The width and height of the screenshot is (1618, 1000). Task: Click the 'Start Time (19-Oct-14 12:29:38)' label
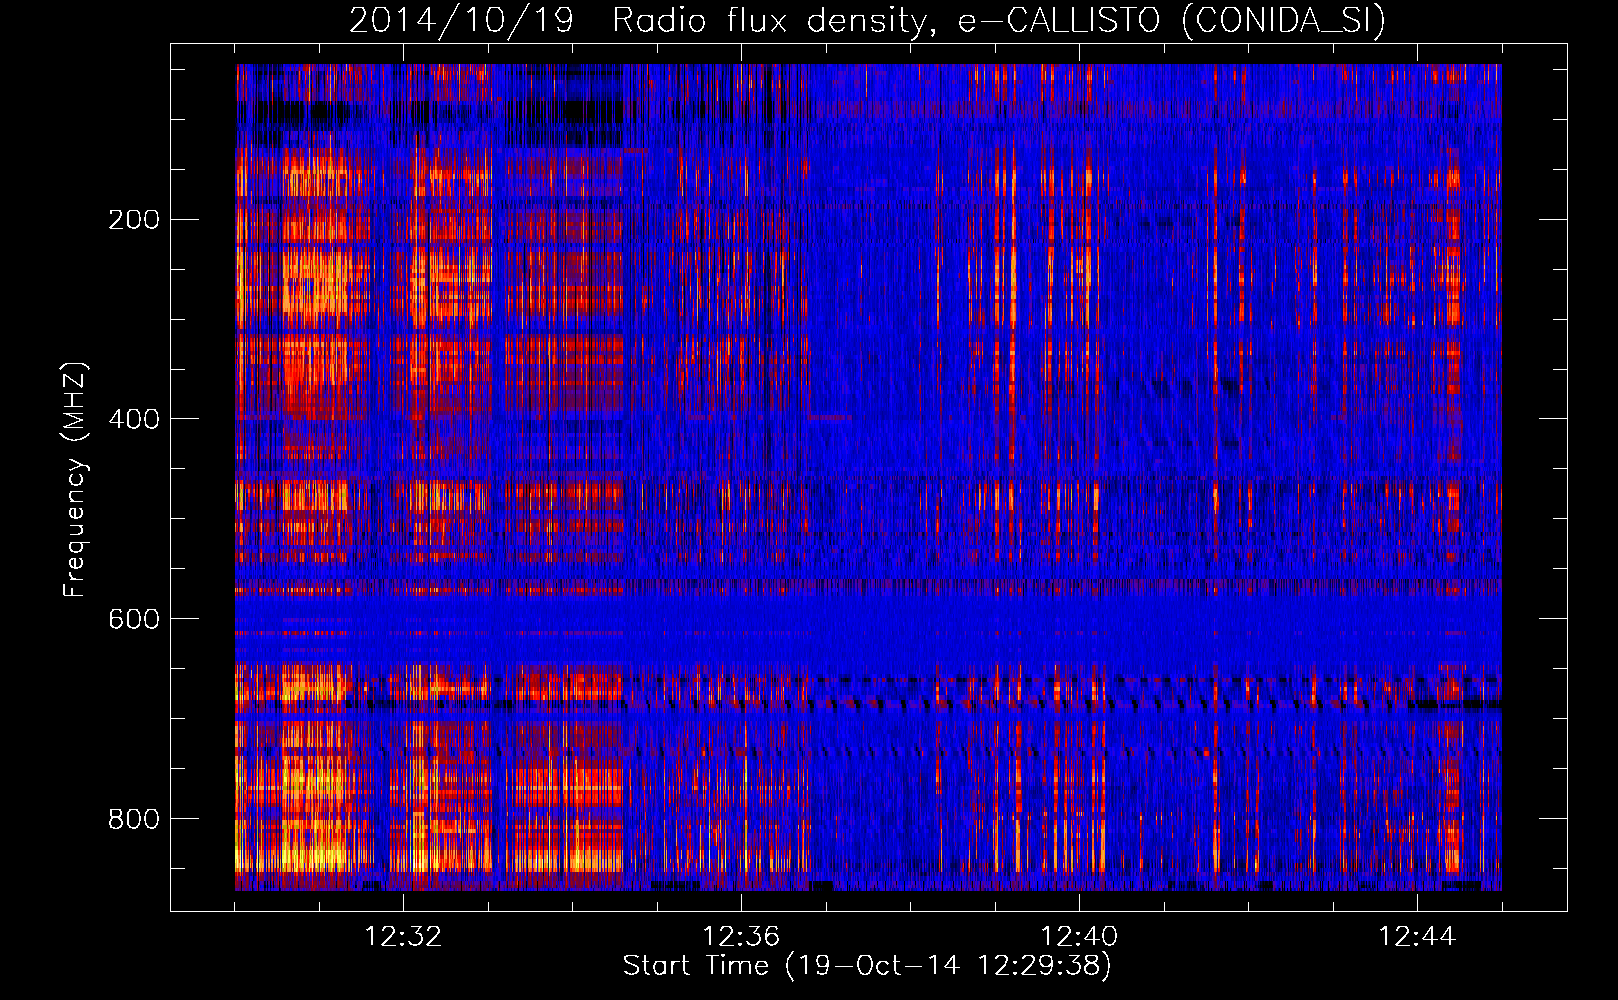point(867,966)
